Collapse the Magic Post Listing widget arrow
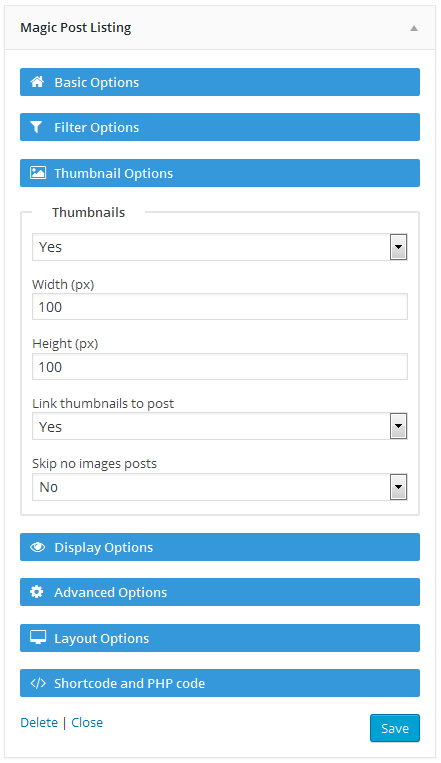Screen dimensions: 441x763 (414, 28)
